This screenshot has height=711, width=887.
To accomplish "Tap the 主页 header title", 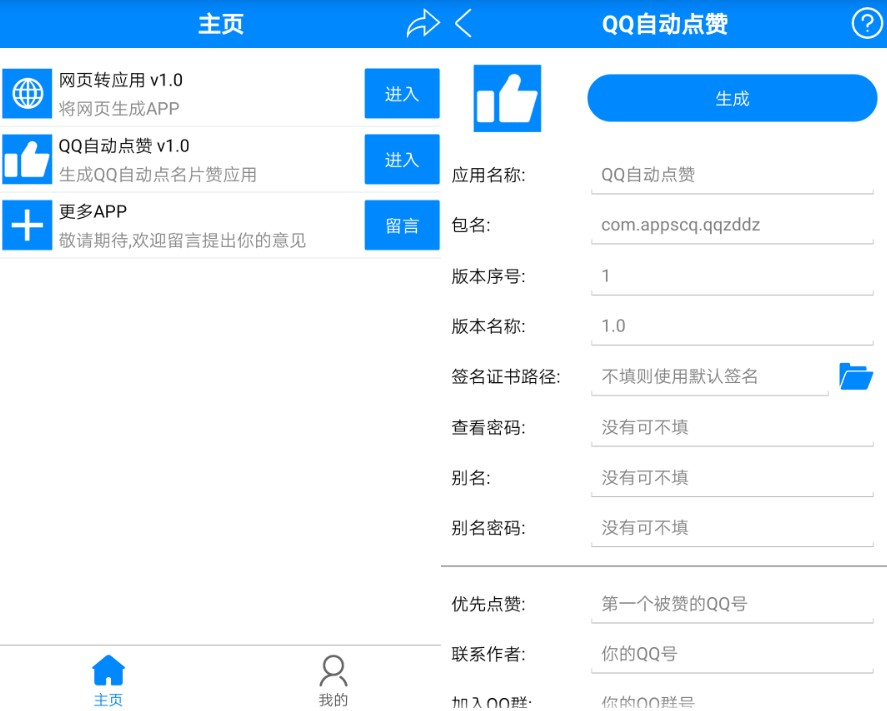I will (221, 24).
